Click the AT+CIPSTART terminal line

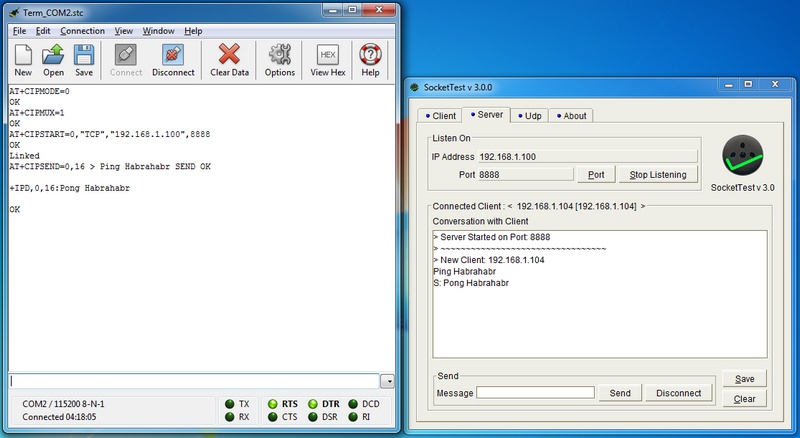110,134
